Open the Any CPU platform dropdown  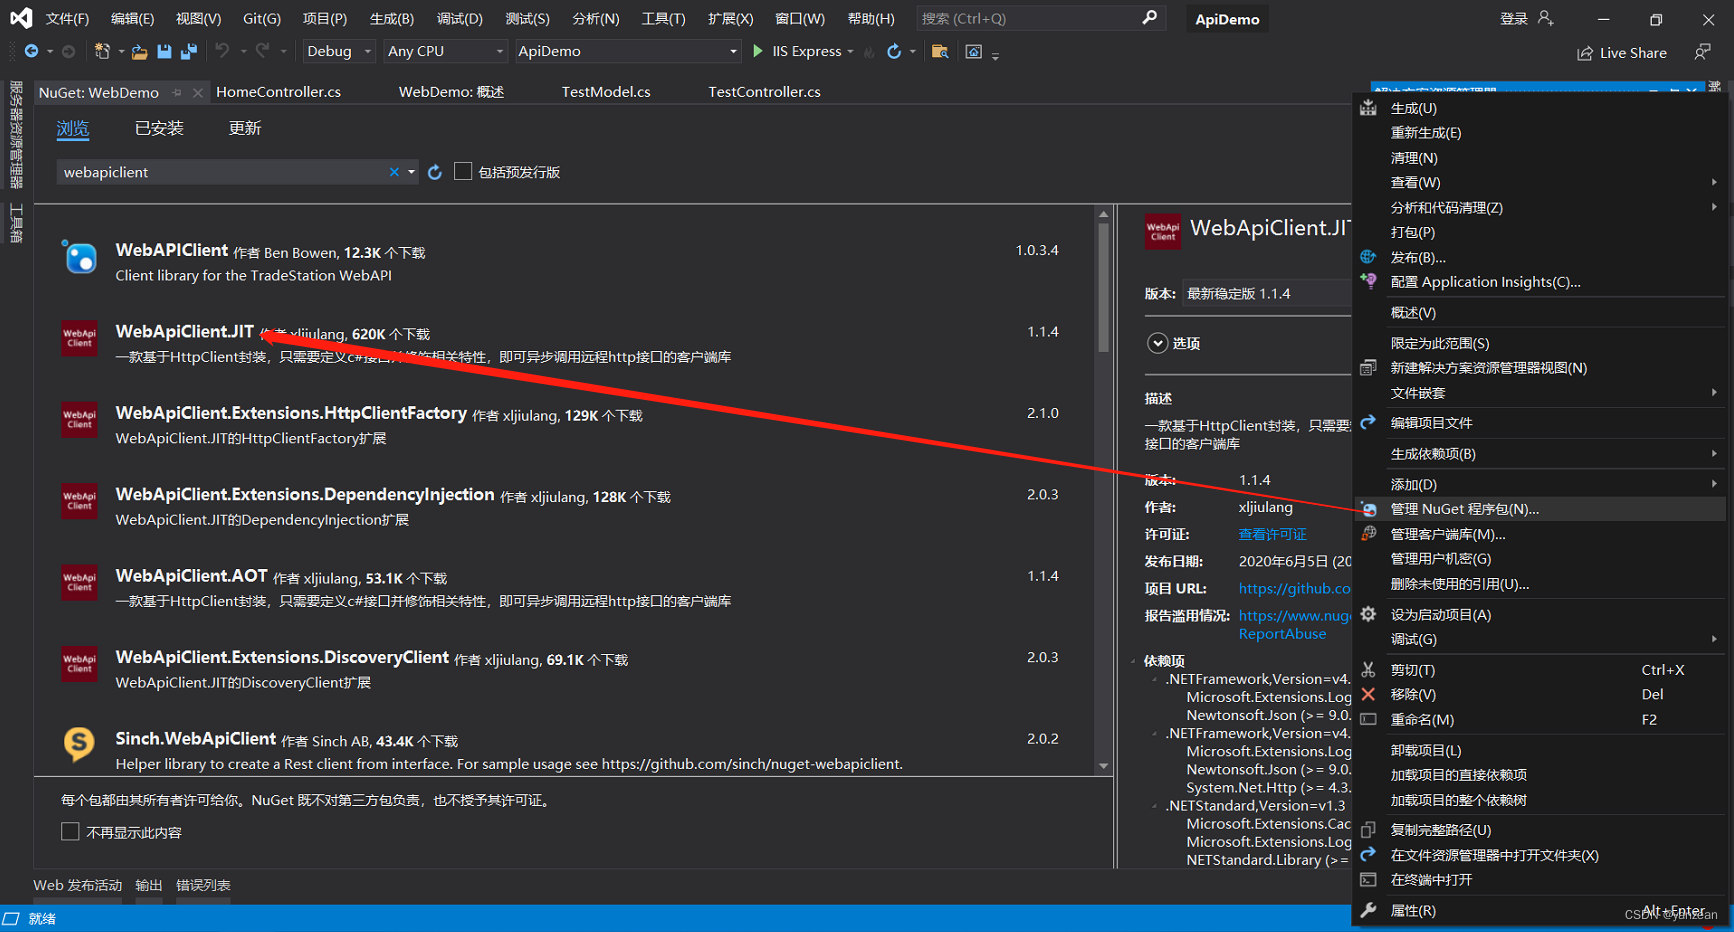click(445, 51)
